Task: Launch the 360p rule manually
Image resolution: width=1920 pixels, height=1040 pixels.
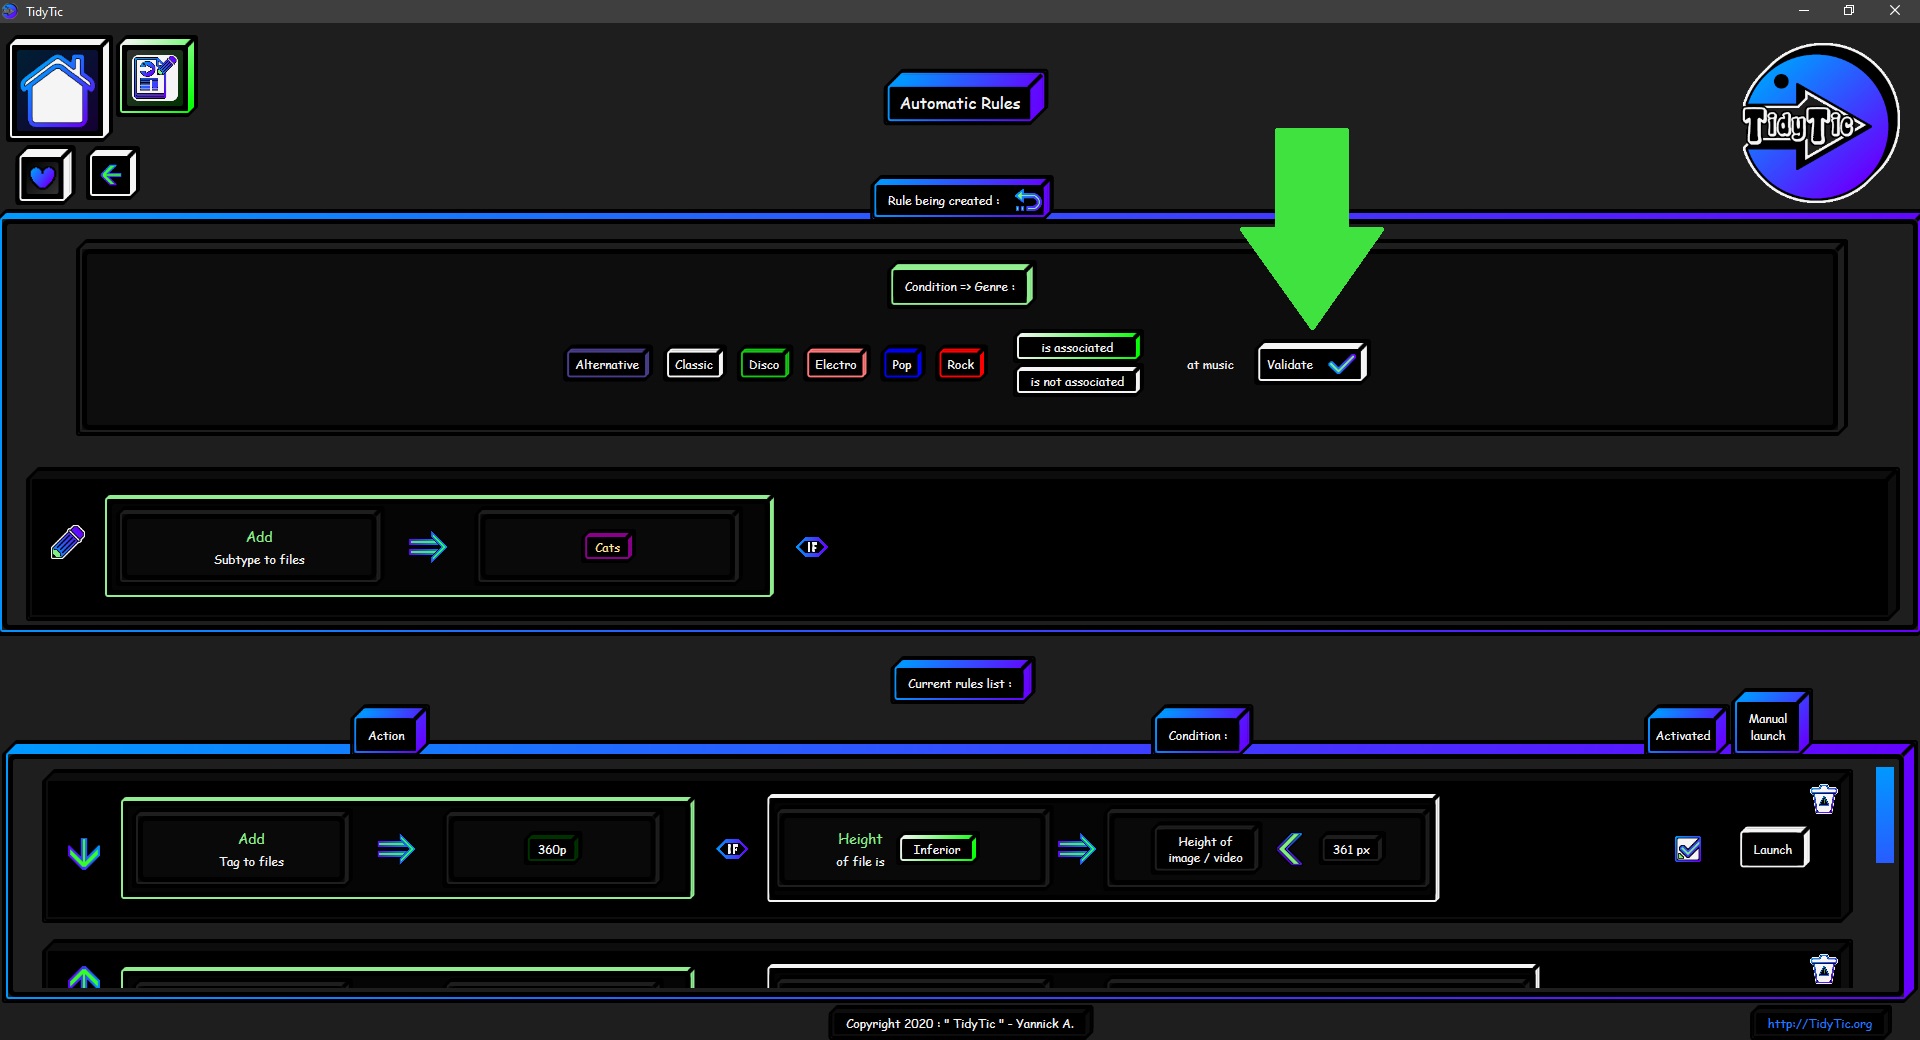Action: coord(1773,849)
